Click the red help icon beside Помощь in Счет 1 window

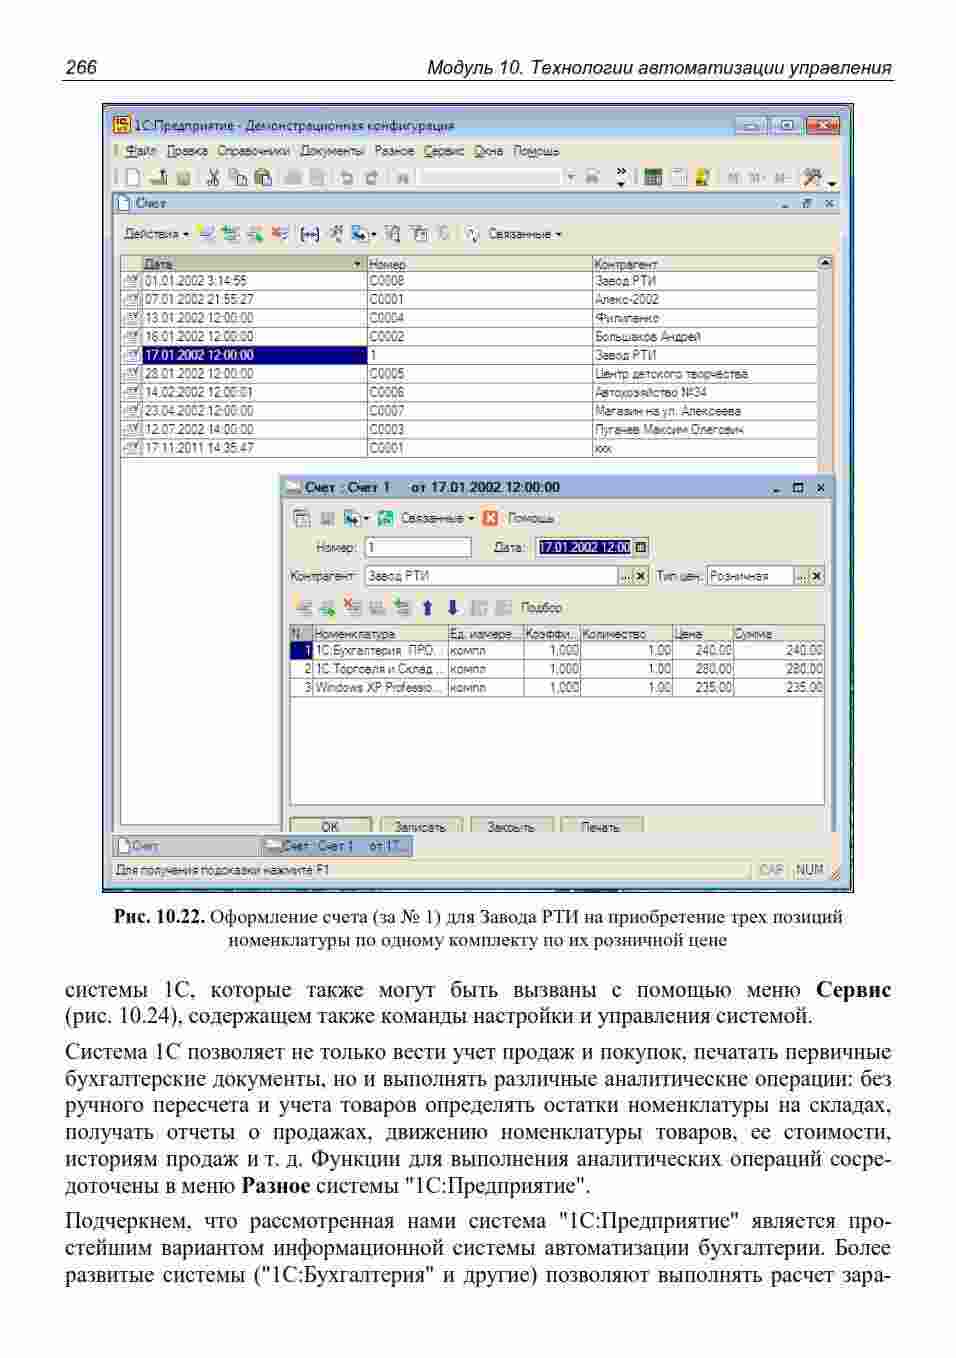(x=490, y=518)
